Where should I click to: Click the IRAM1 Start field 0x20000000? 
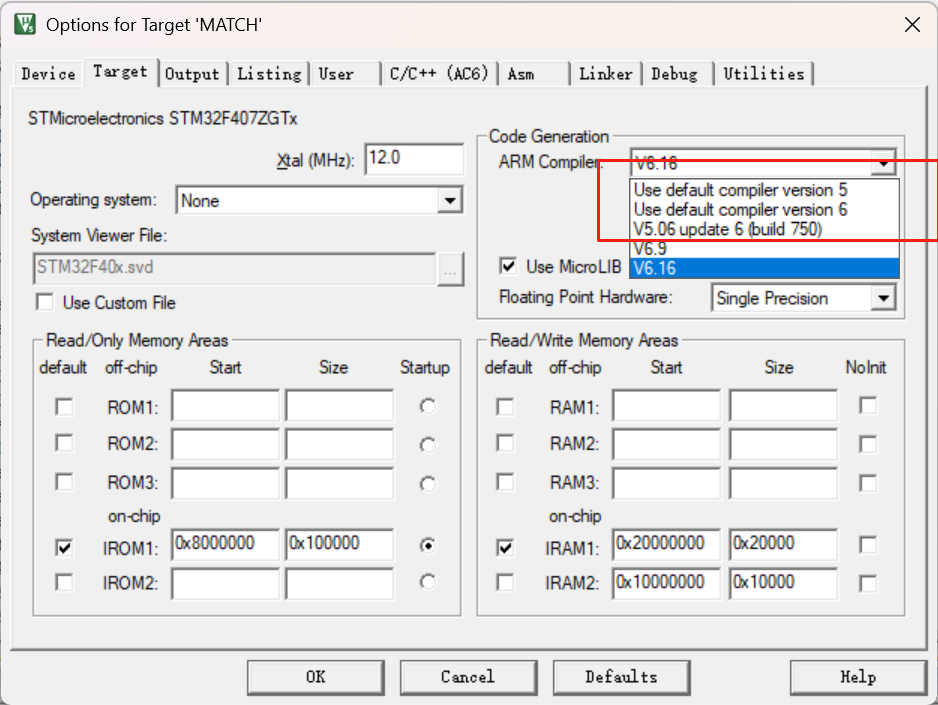click(666, 544)
